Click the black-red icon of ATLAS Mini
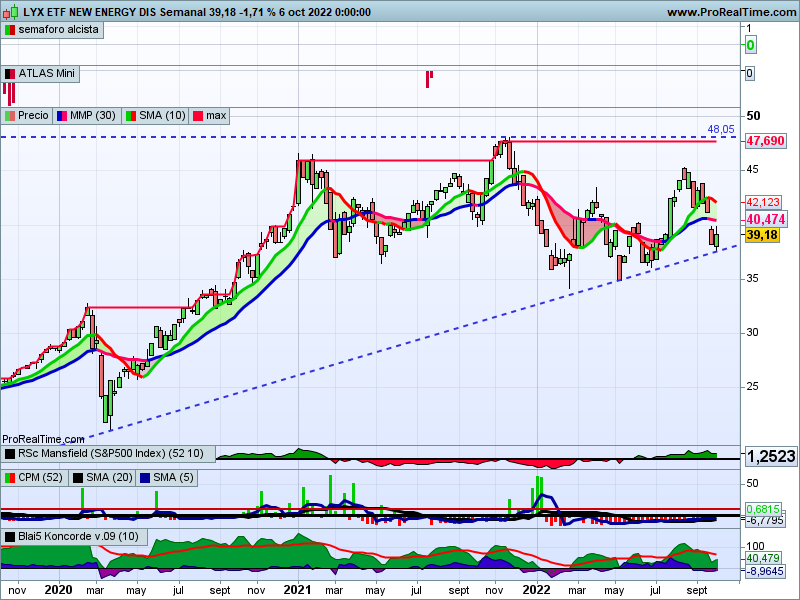The width and height of the screenshot is (800, 600). tap(10, 74)
